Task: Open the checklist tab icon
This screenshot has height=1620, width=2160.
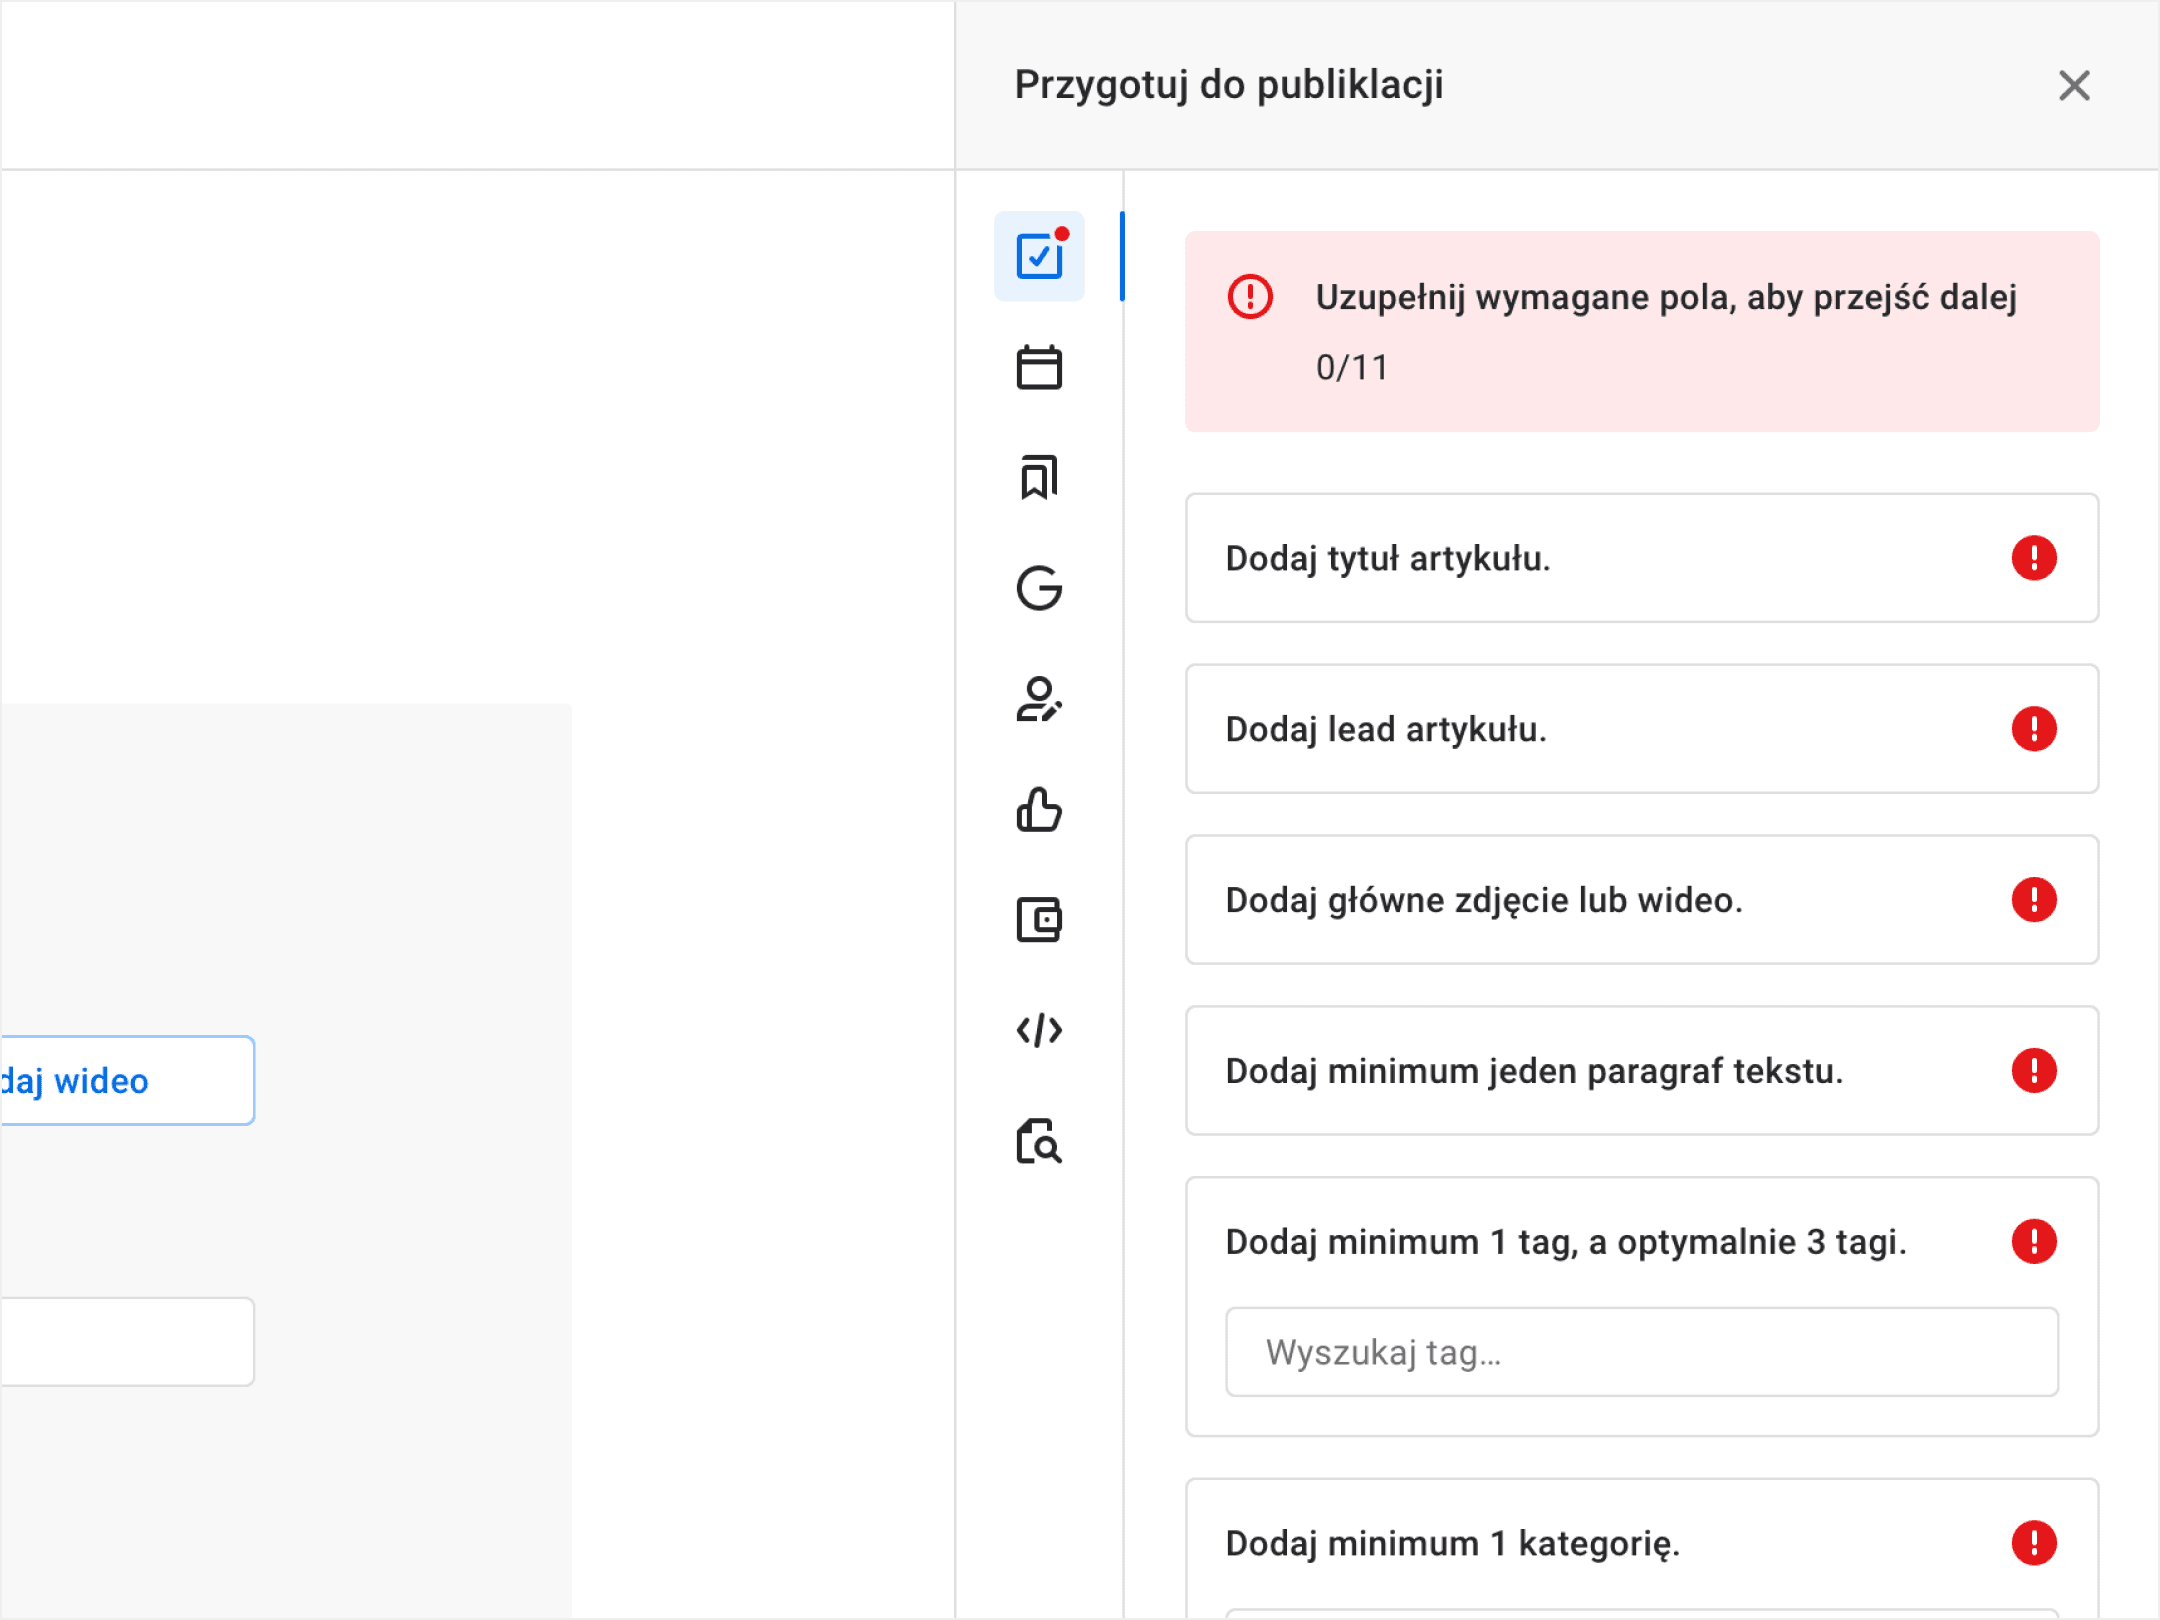Action: 1039,256
